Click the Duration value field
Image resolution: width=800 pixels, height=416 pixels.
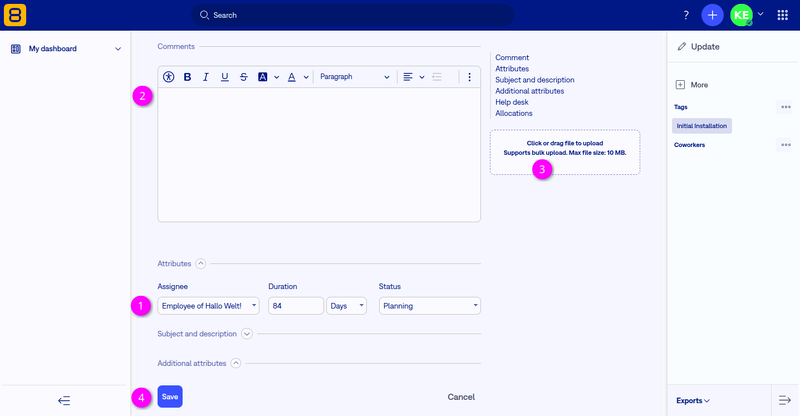click(x=296, y=306)
